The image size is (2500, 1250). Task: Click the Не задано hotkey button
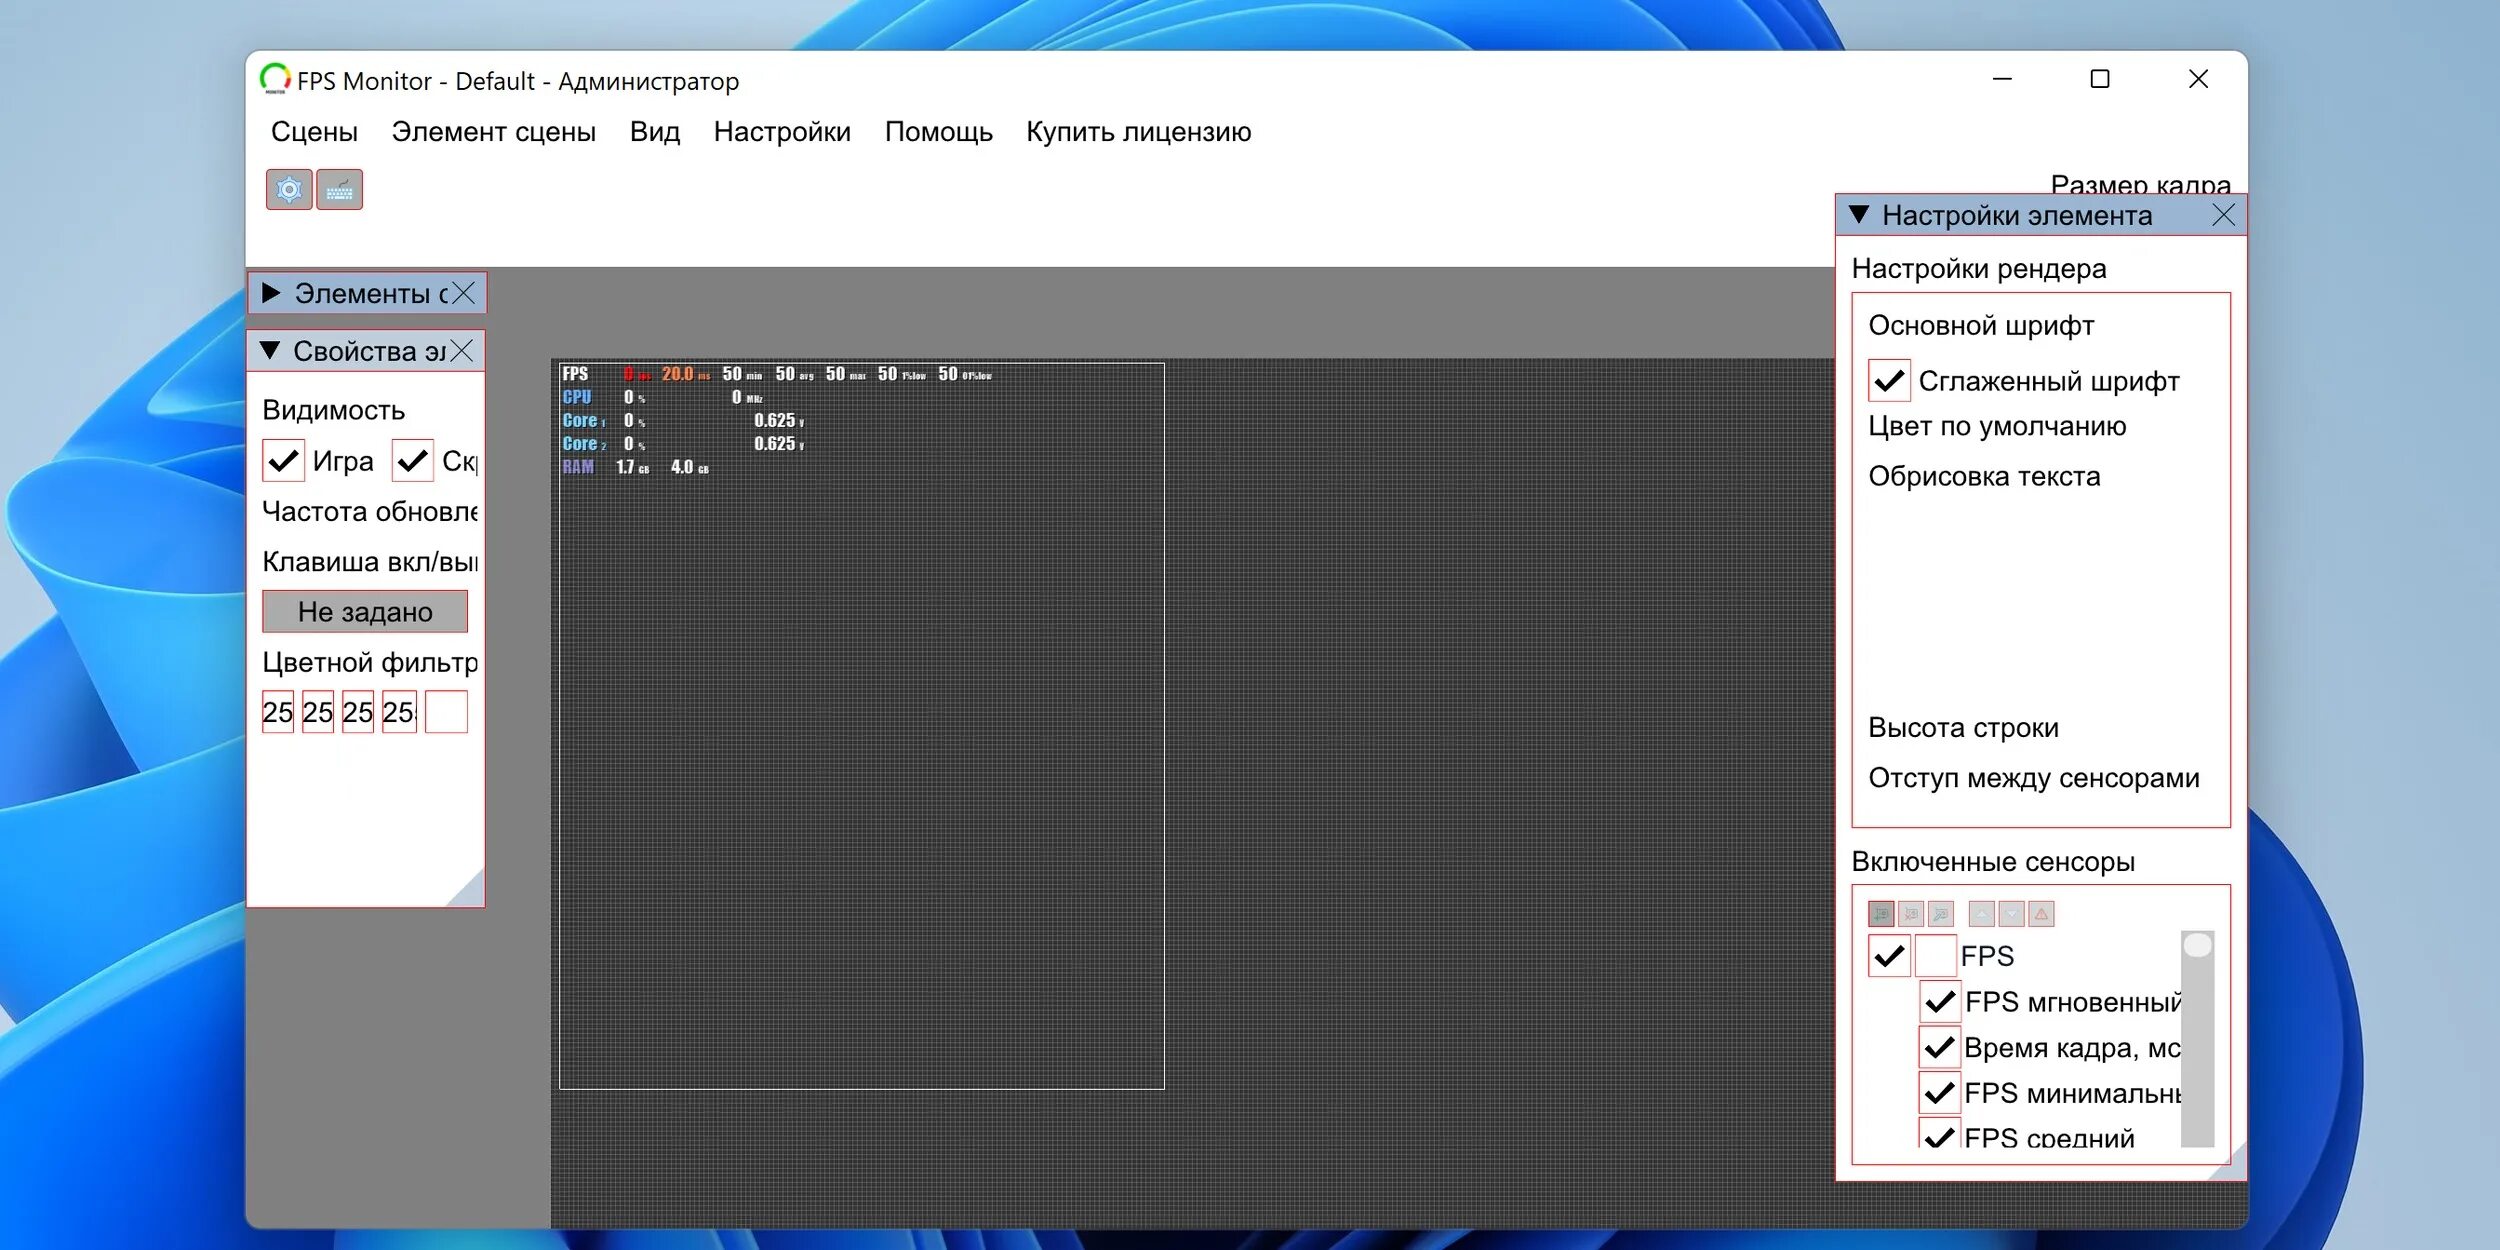[365, 611]
